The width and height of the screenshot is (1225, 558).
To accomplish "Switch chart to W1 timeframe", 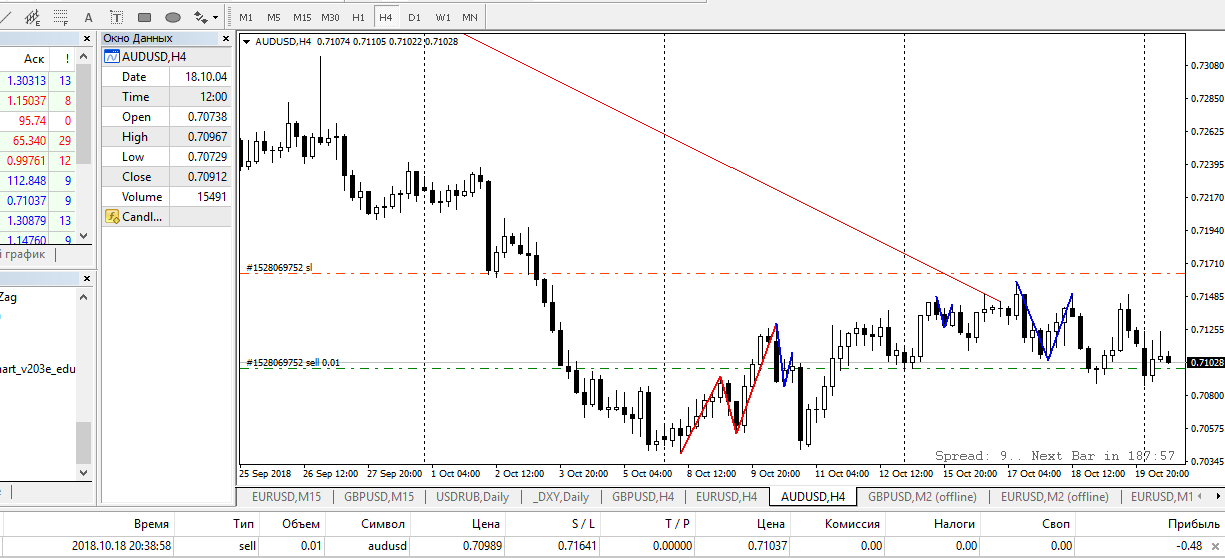I will [x=443, y=17].
